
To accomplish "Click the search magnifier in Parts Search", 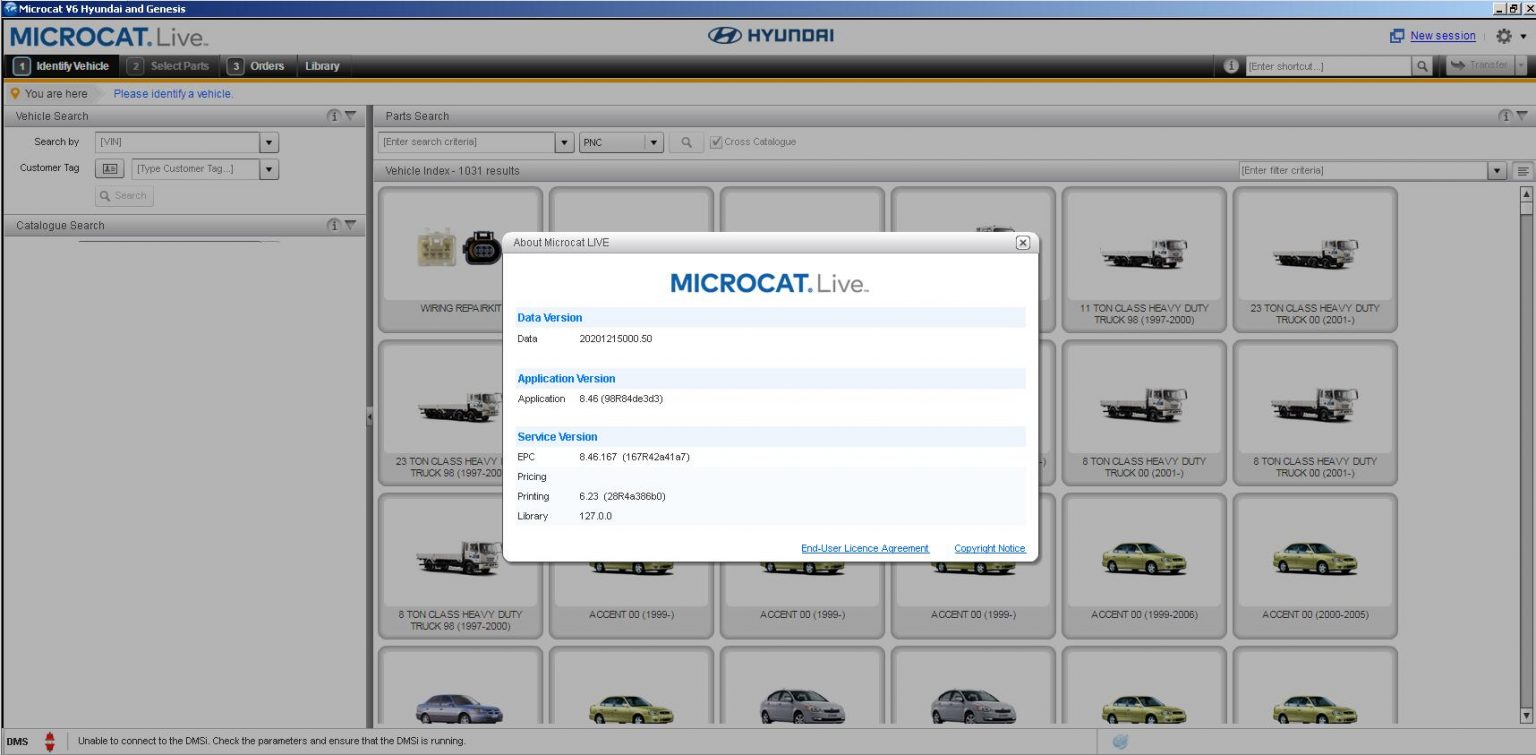I will (x=686, y=141).
